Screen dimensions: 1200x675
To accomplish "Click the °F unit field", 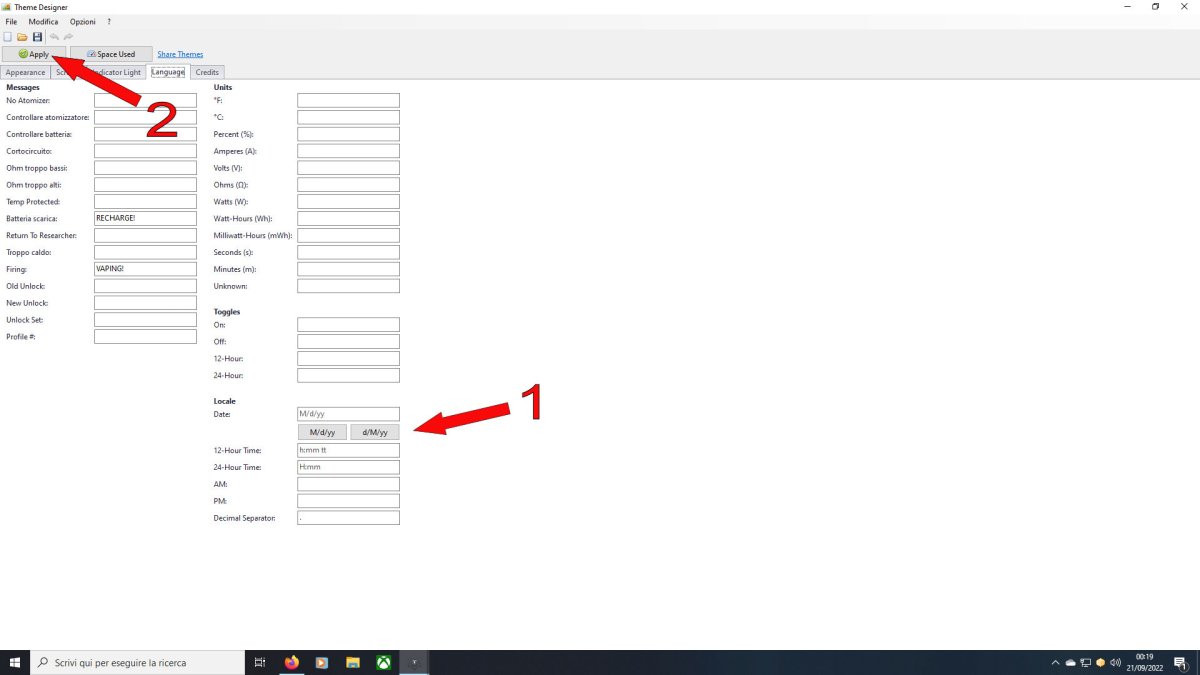I will (x=348, y=100).
